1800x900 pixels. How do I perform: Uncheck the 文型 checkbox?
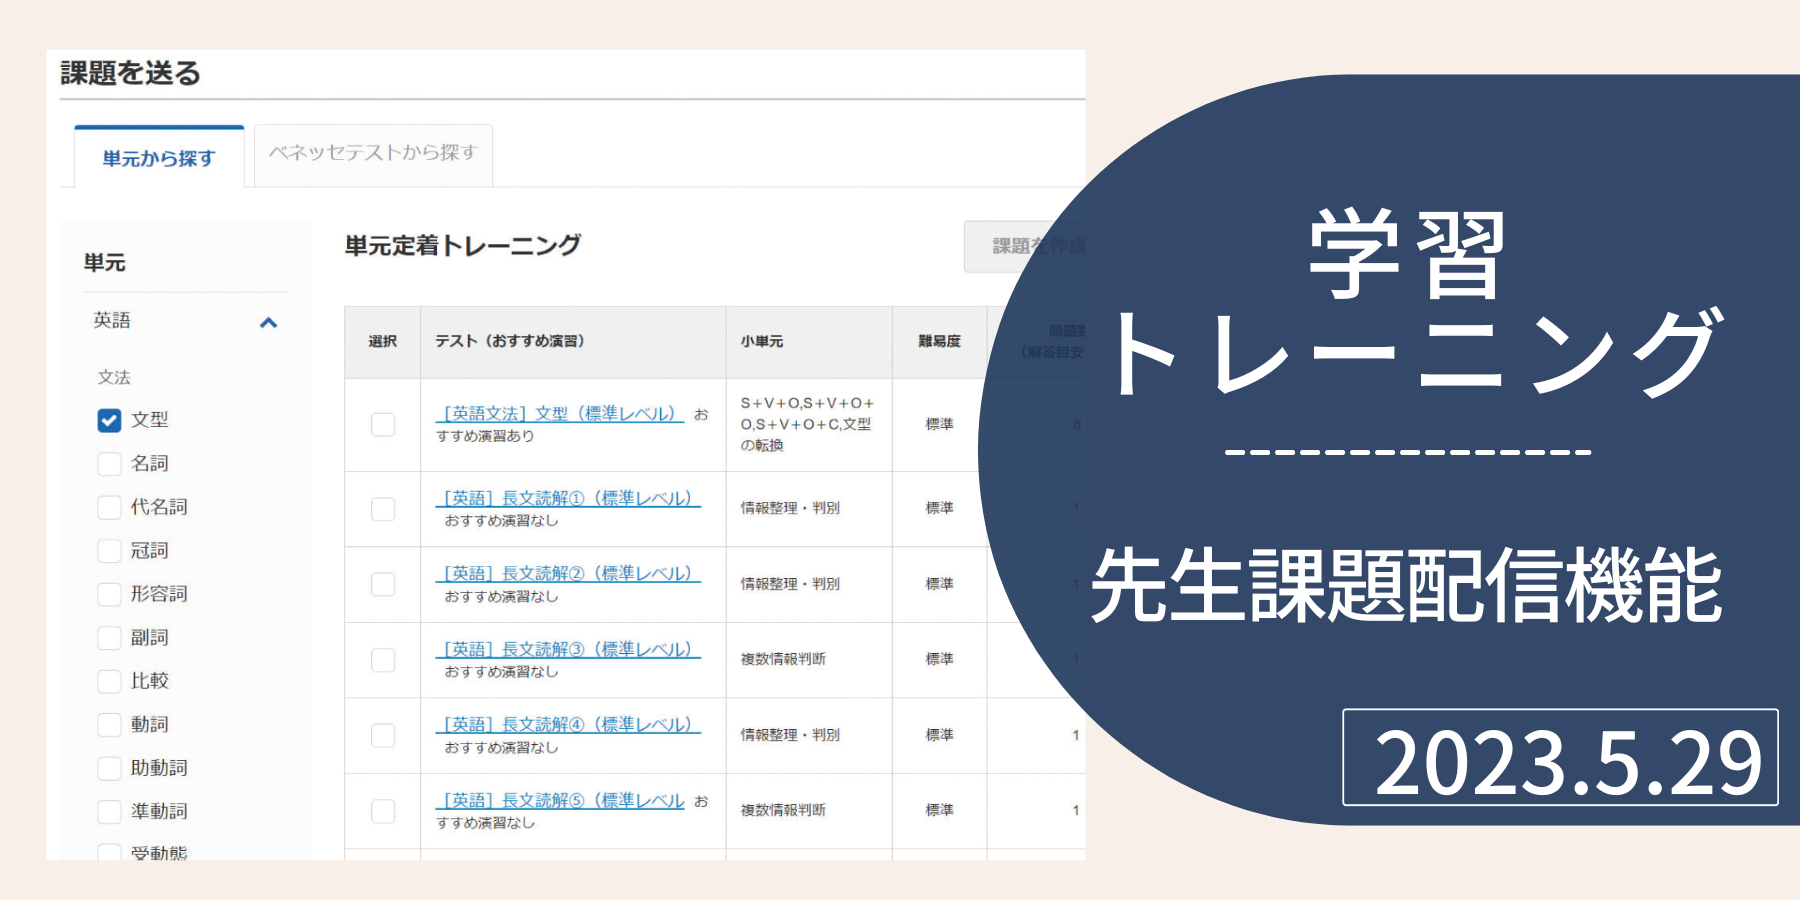pos(109,420)
